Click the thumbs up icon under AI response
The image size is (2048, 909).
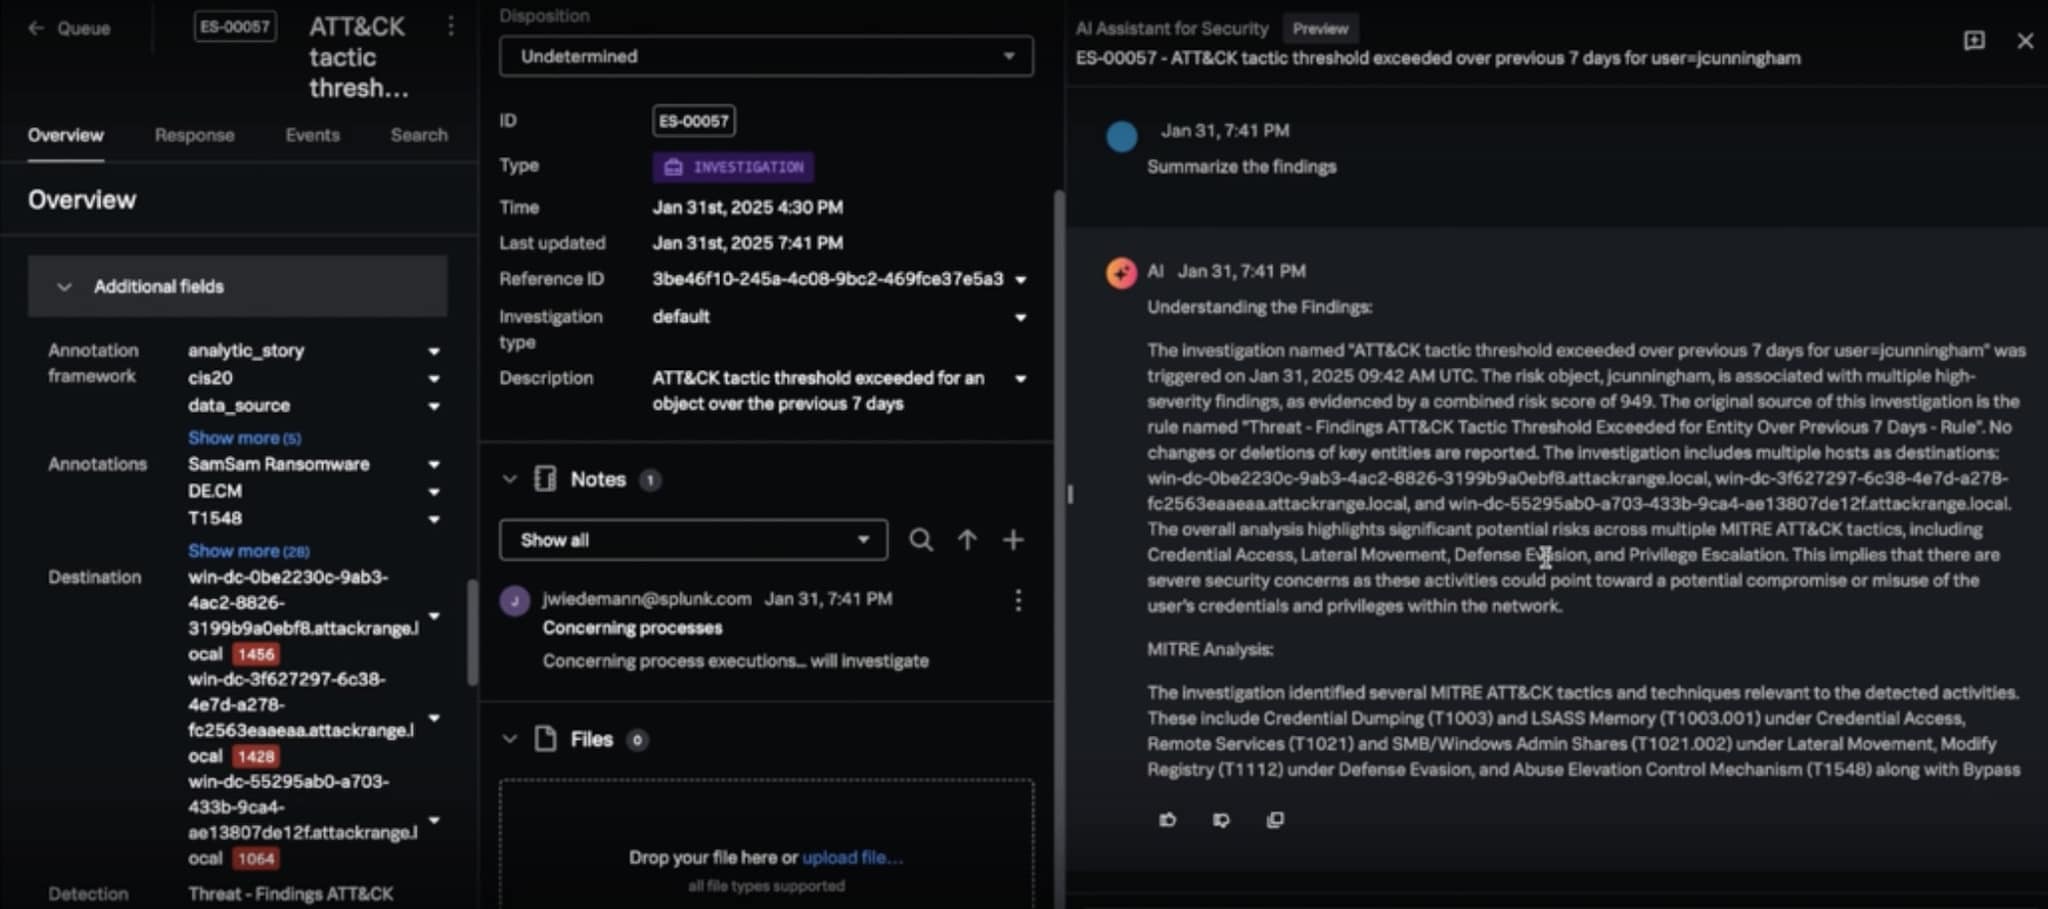click(x=1167, y=820)
